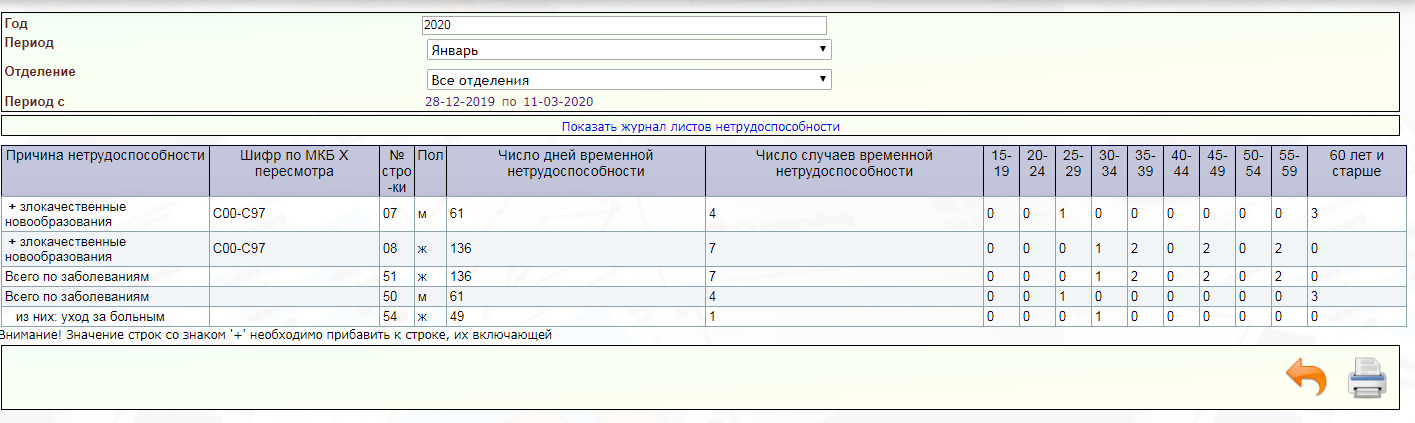This screenshot has width=1415, height=423.
Task: Click the 49 days value in row 54
Action: coord(457,317)
